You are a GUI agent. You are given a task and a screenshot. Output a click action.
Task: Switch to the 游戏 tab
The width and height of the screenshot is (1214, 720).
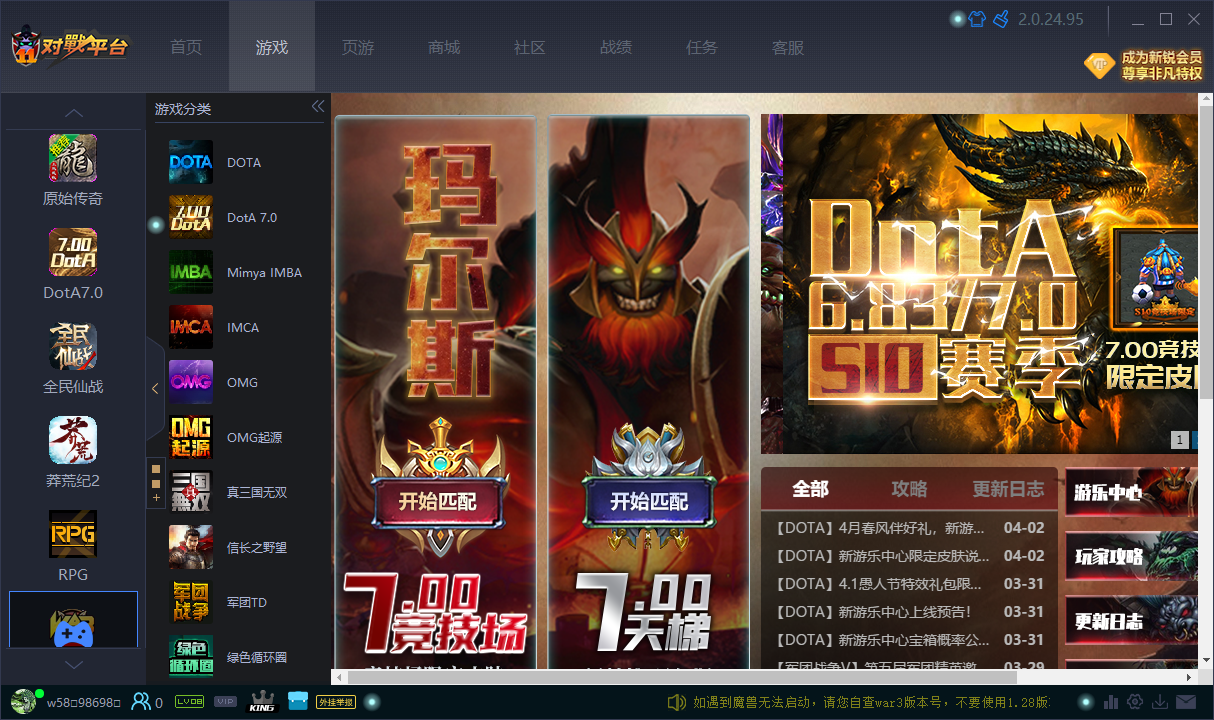[x=272, y=47]
